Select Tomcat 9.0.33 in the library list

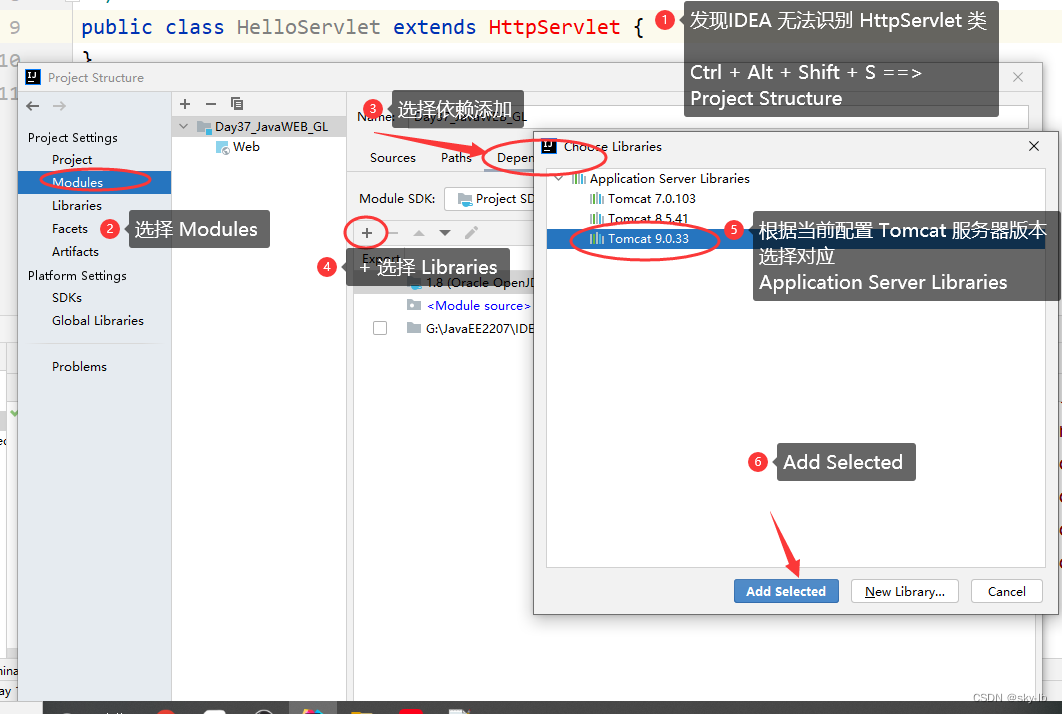(x=796, y=238)
